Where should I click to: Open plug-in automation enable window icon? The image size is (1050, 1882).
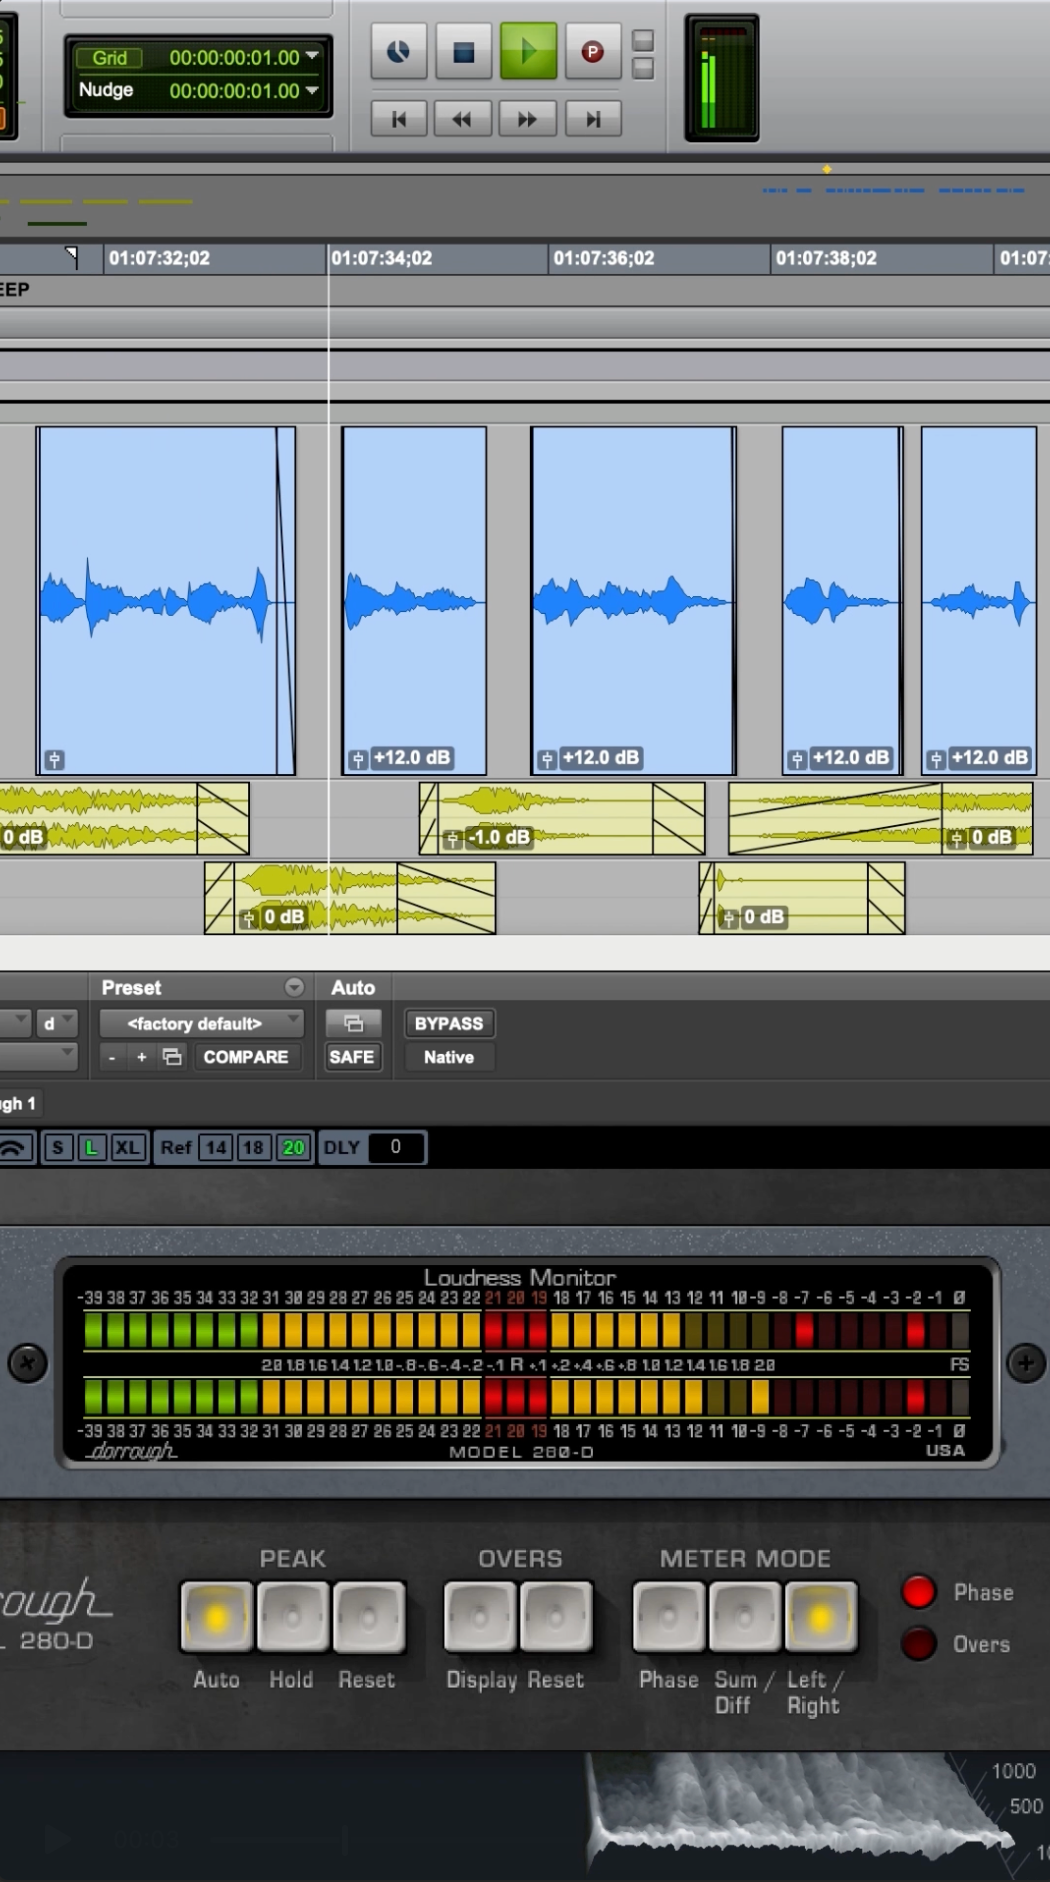pyautogui.click(x=353, y=1023)
